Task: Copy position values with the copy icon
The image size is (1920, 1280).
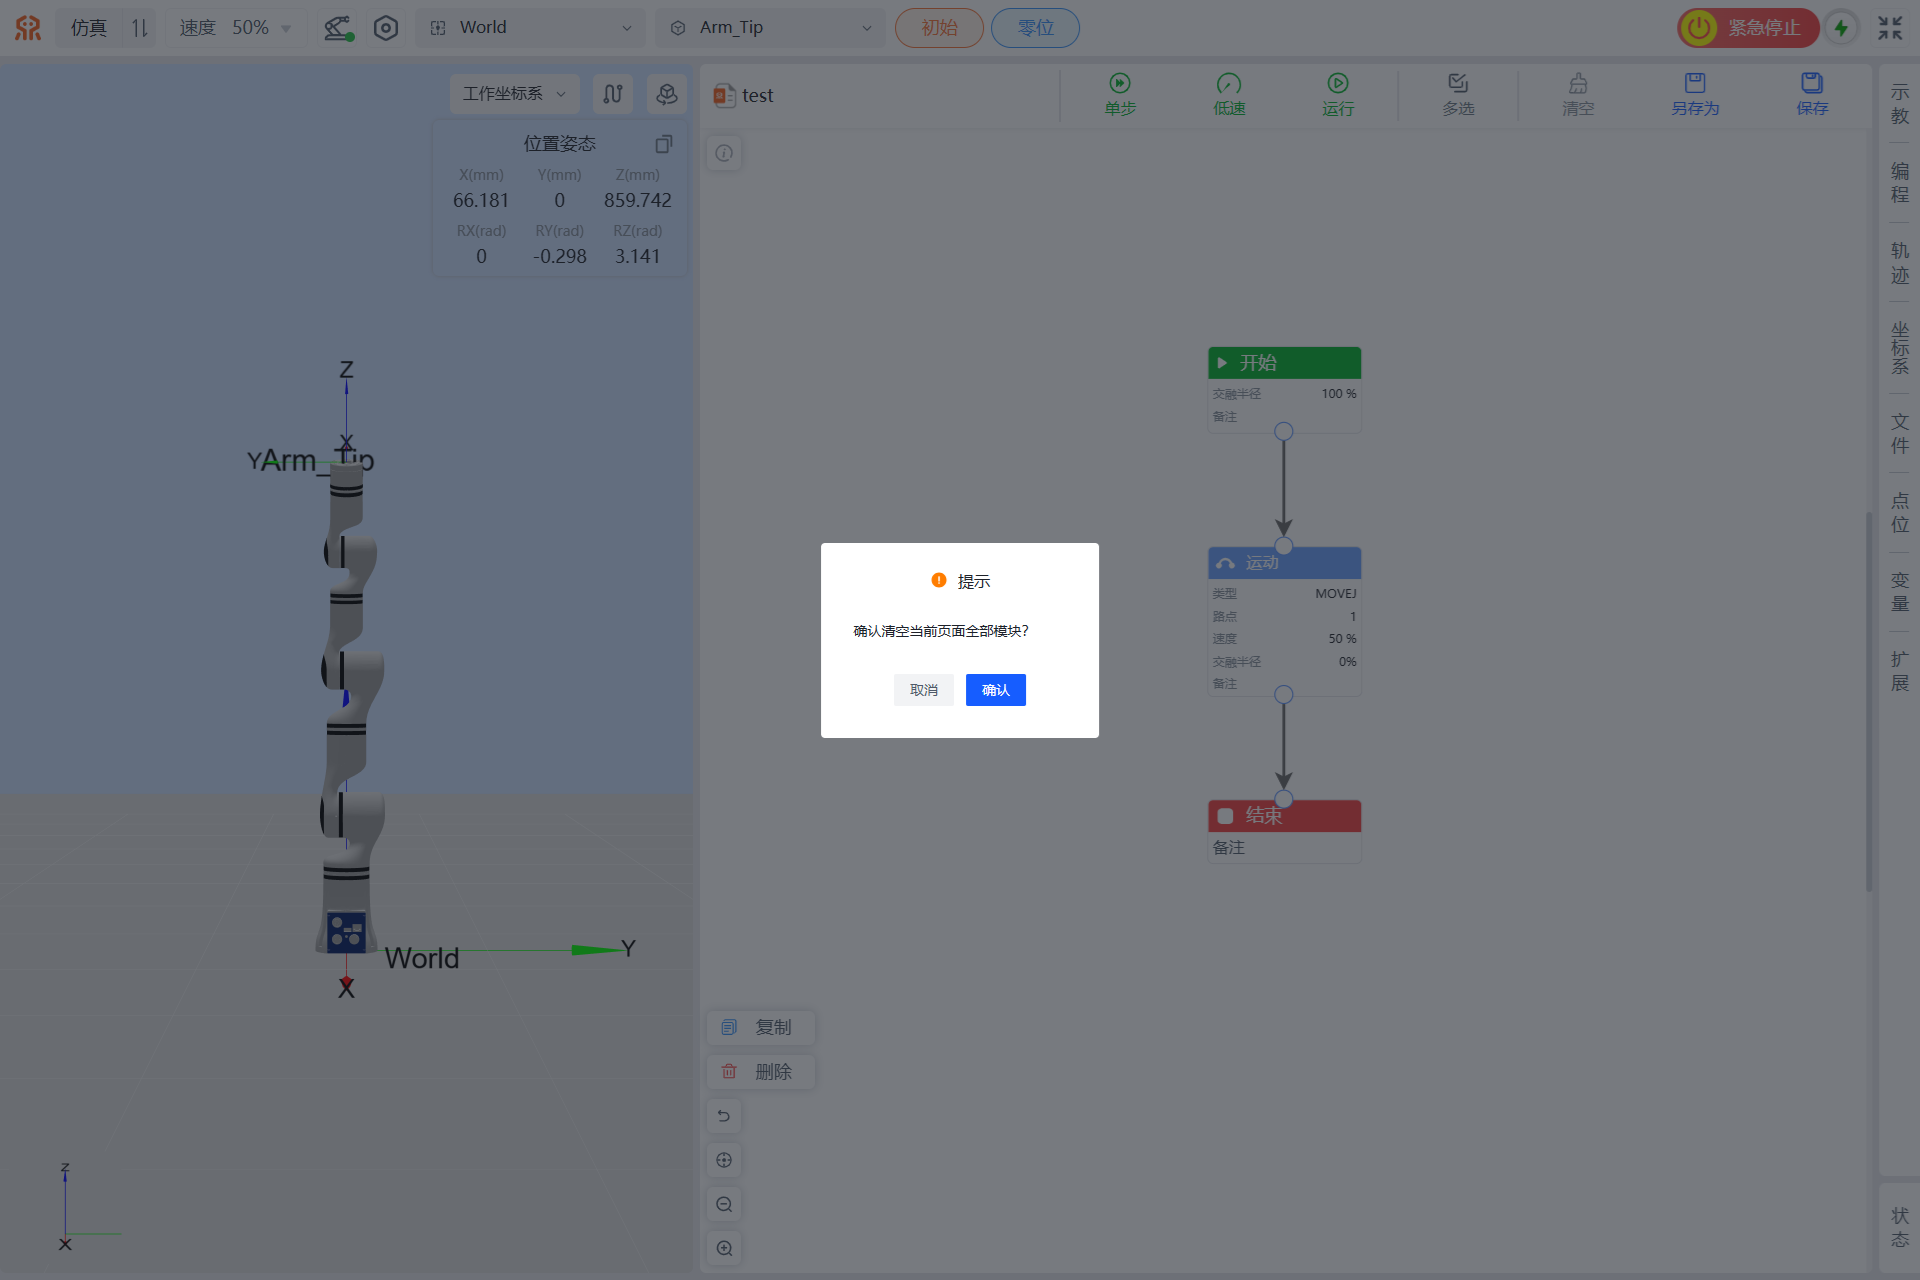Action: point(663,144)
